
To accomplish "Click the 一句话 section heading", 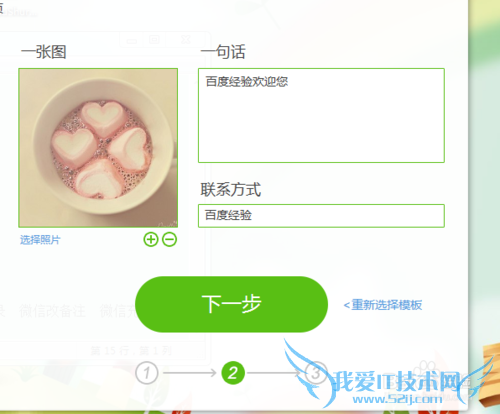I will [223, 52].
